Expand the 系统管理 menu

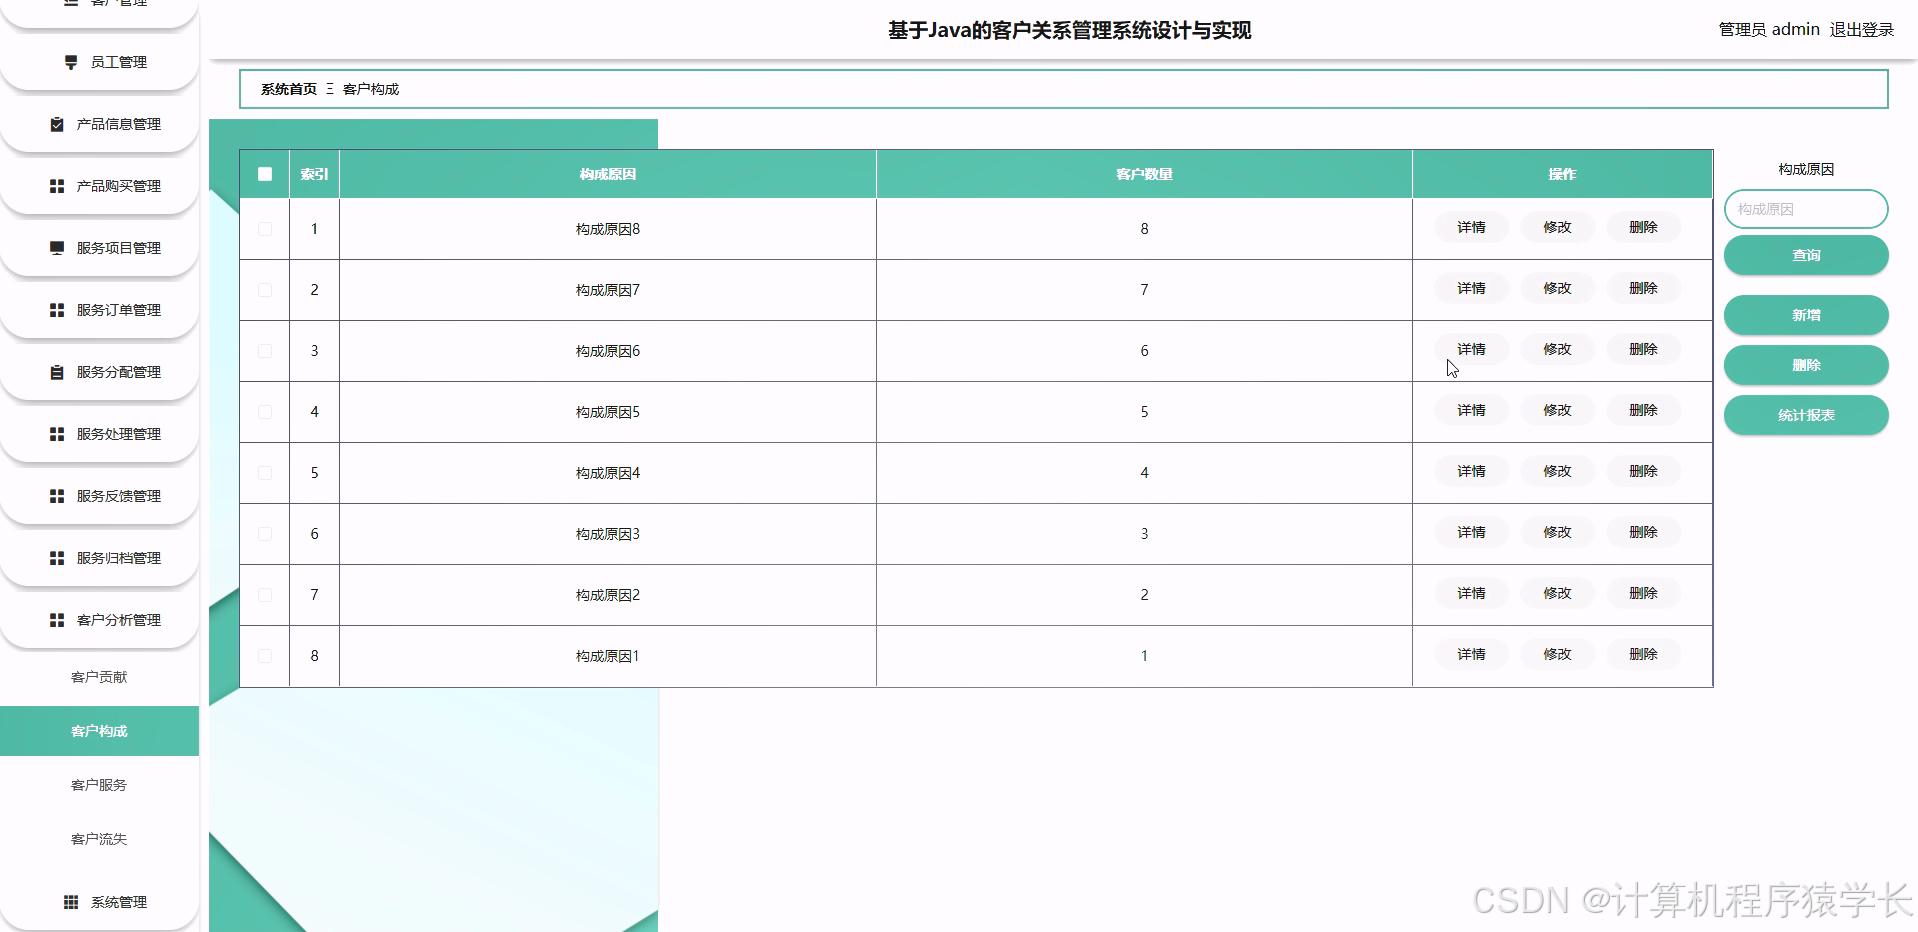pos(99,902)
